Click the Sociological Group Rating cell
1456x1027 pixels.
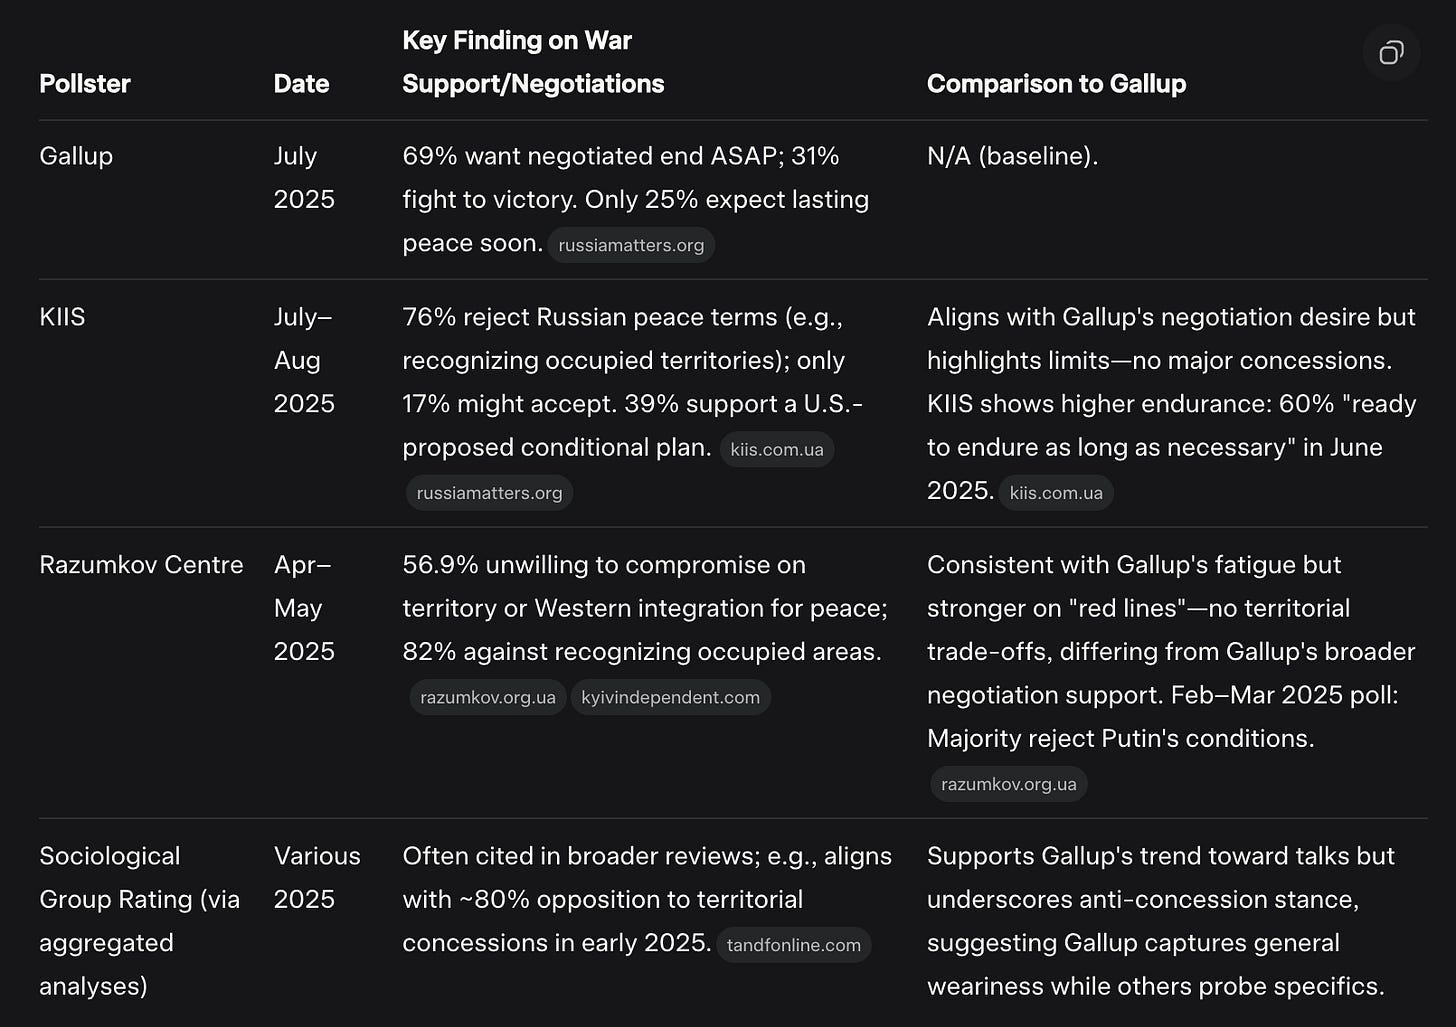click(140, 921)
